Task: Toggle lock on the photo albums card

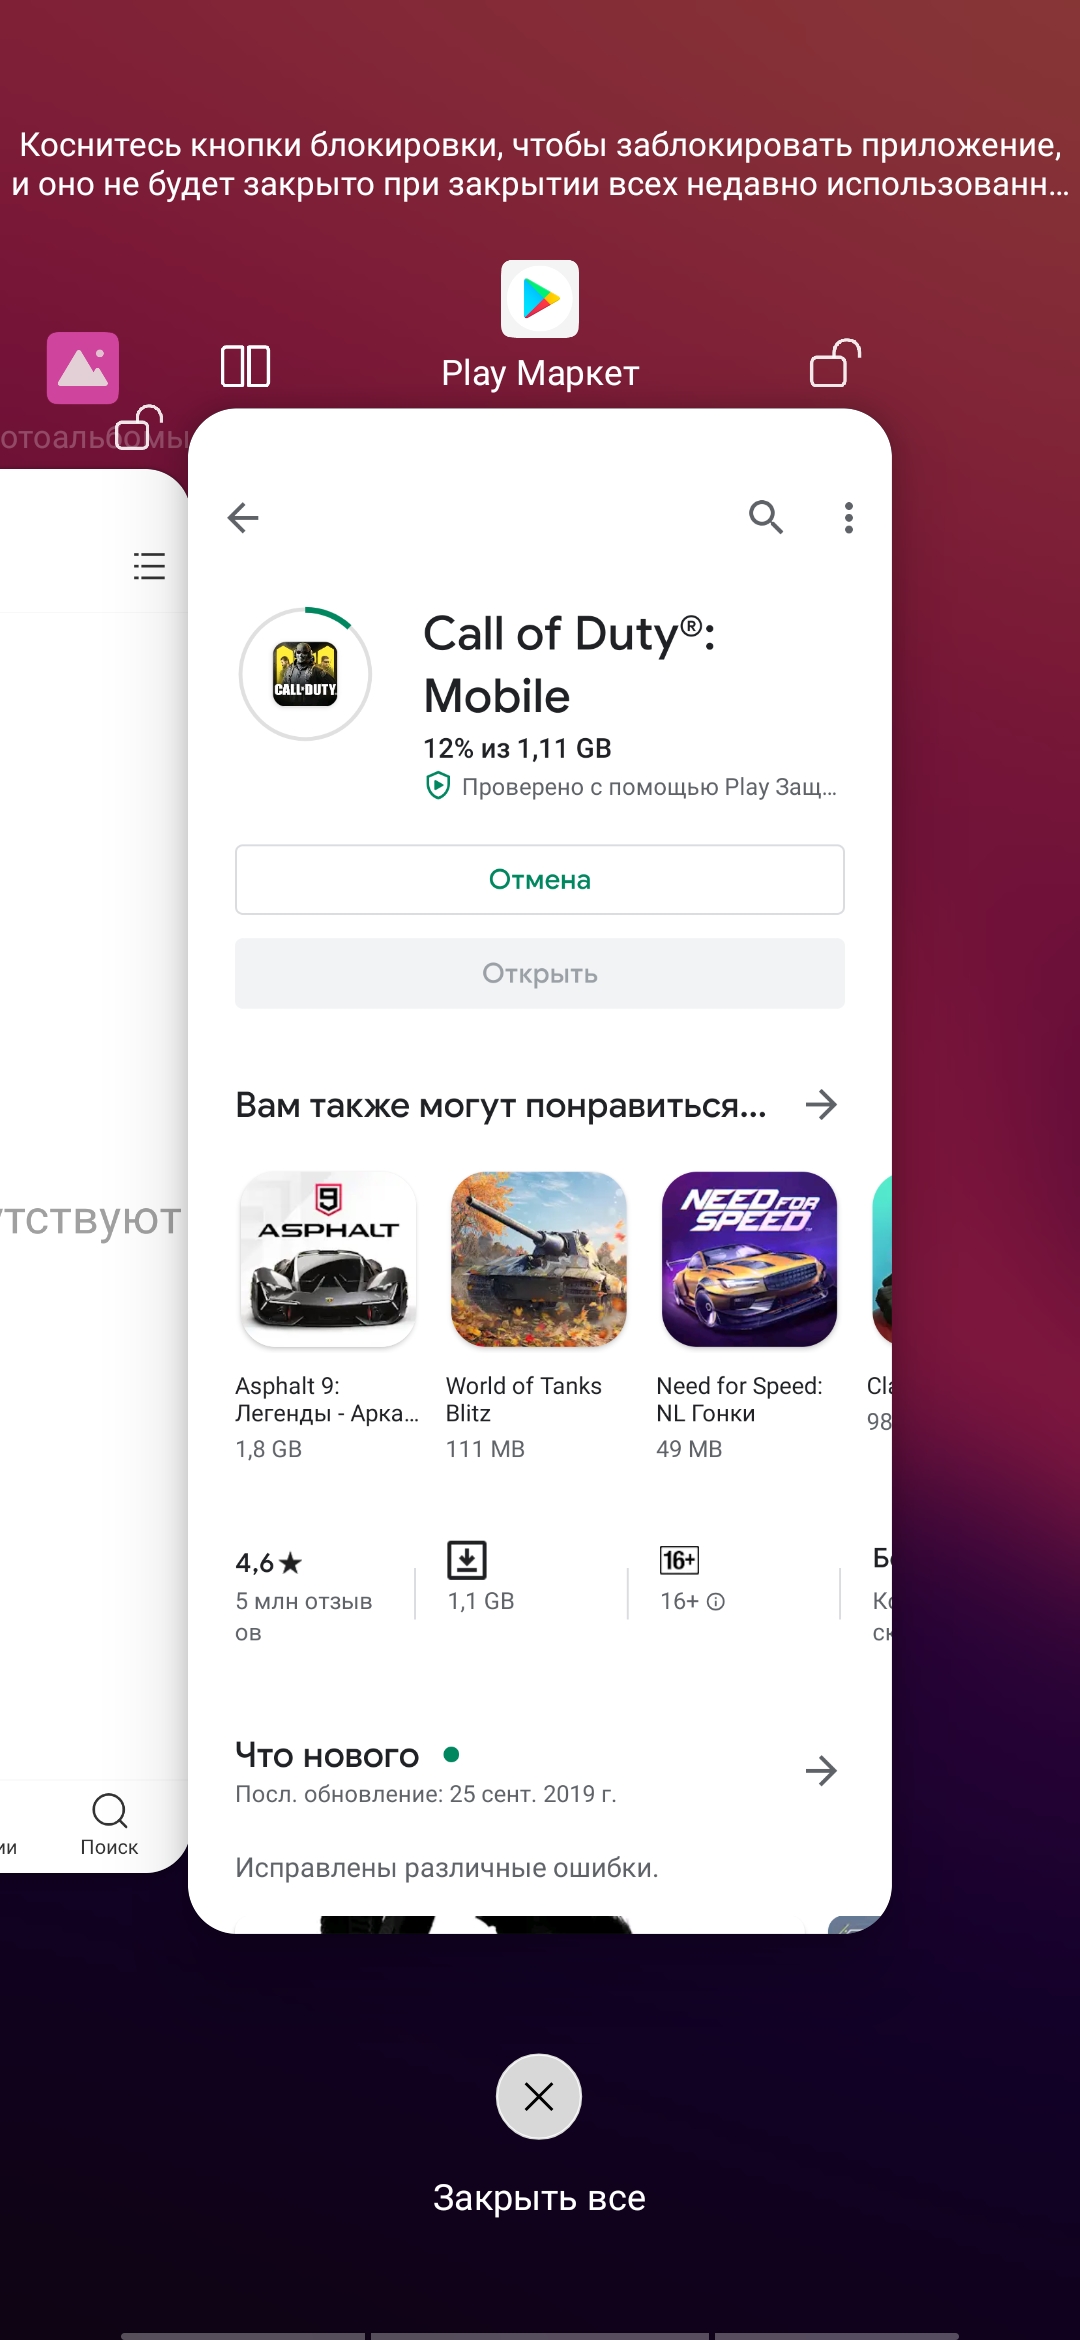Action: tap(140, 428)
